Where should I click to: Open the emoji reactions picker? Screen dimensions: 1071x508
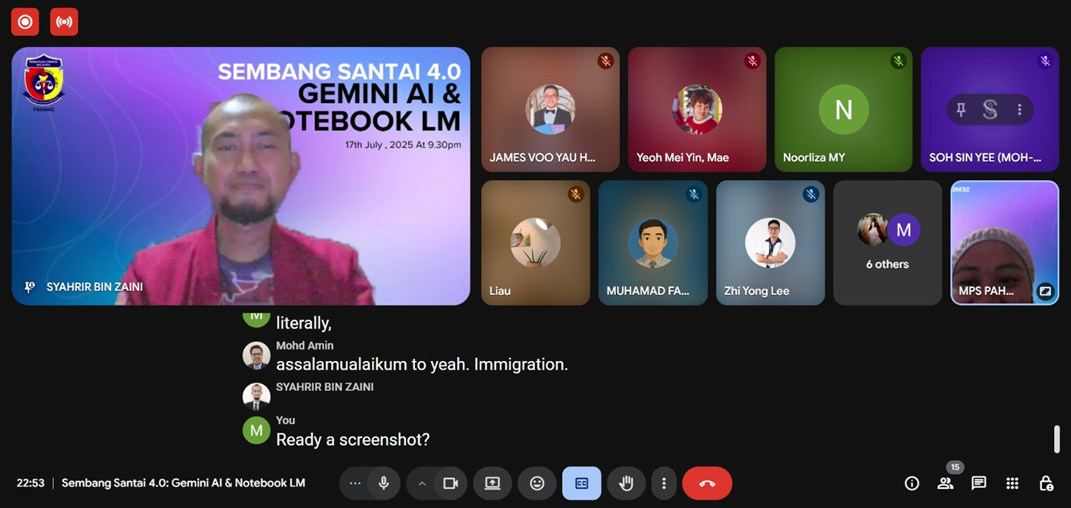(x=537, y=483)
